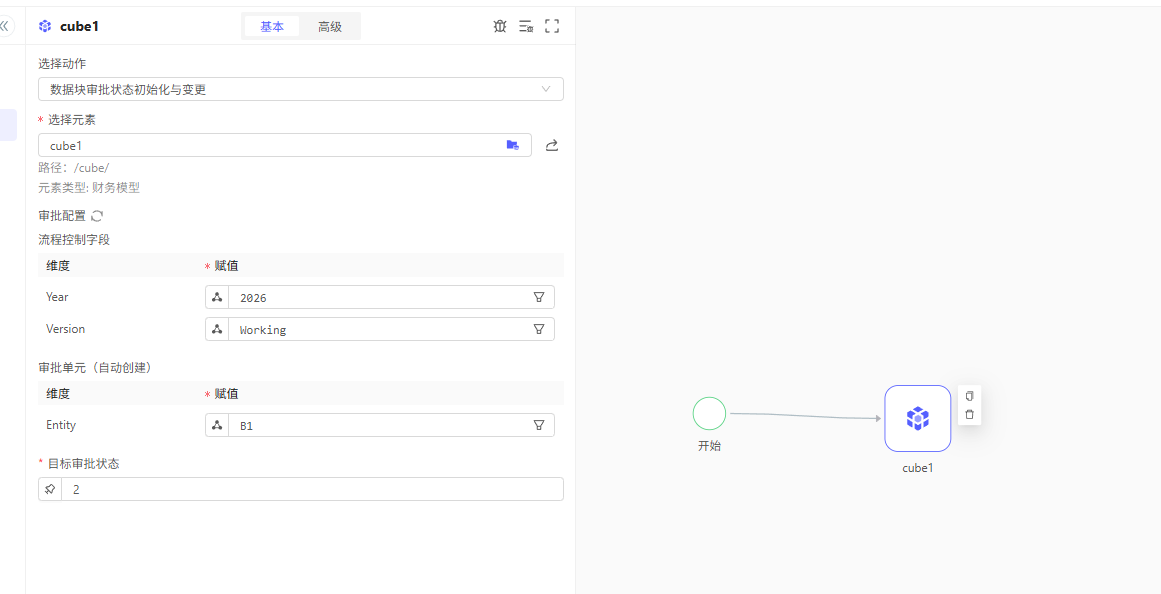
Task: Switch to the 高级 tab
Action: coord(330,27)
